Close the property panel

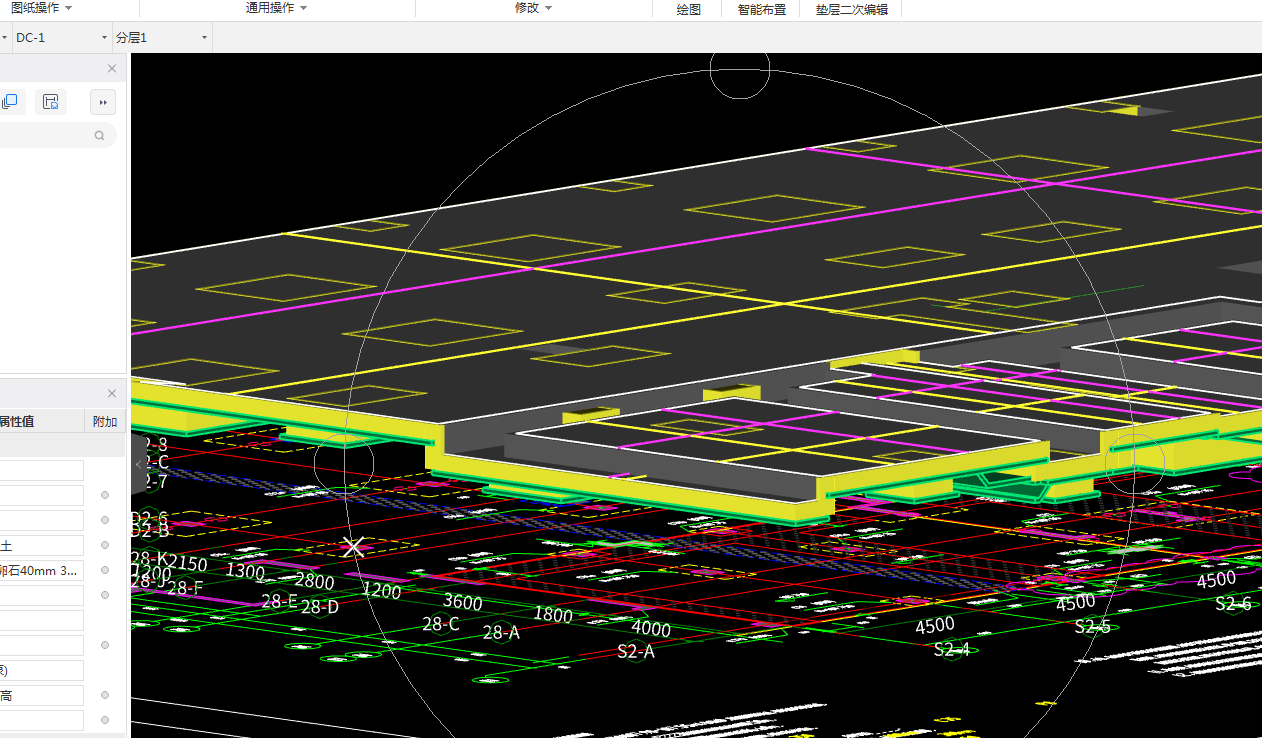tap(112, 394)
